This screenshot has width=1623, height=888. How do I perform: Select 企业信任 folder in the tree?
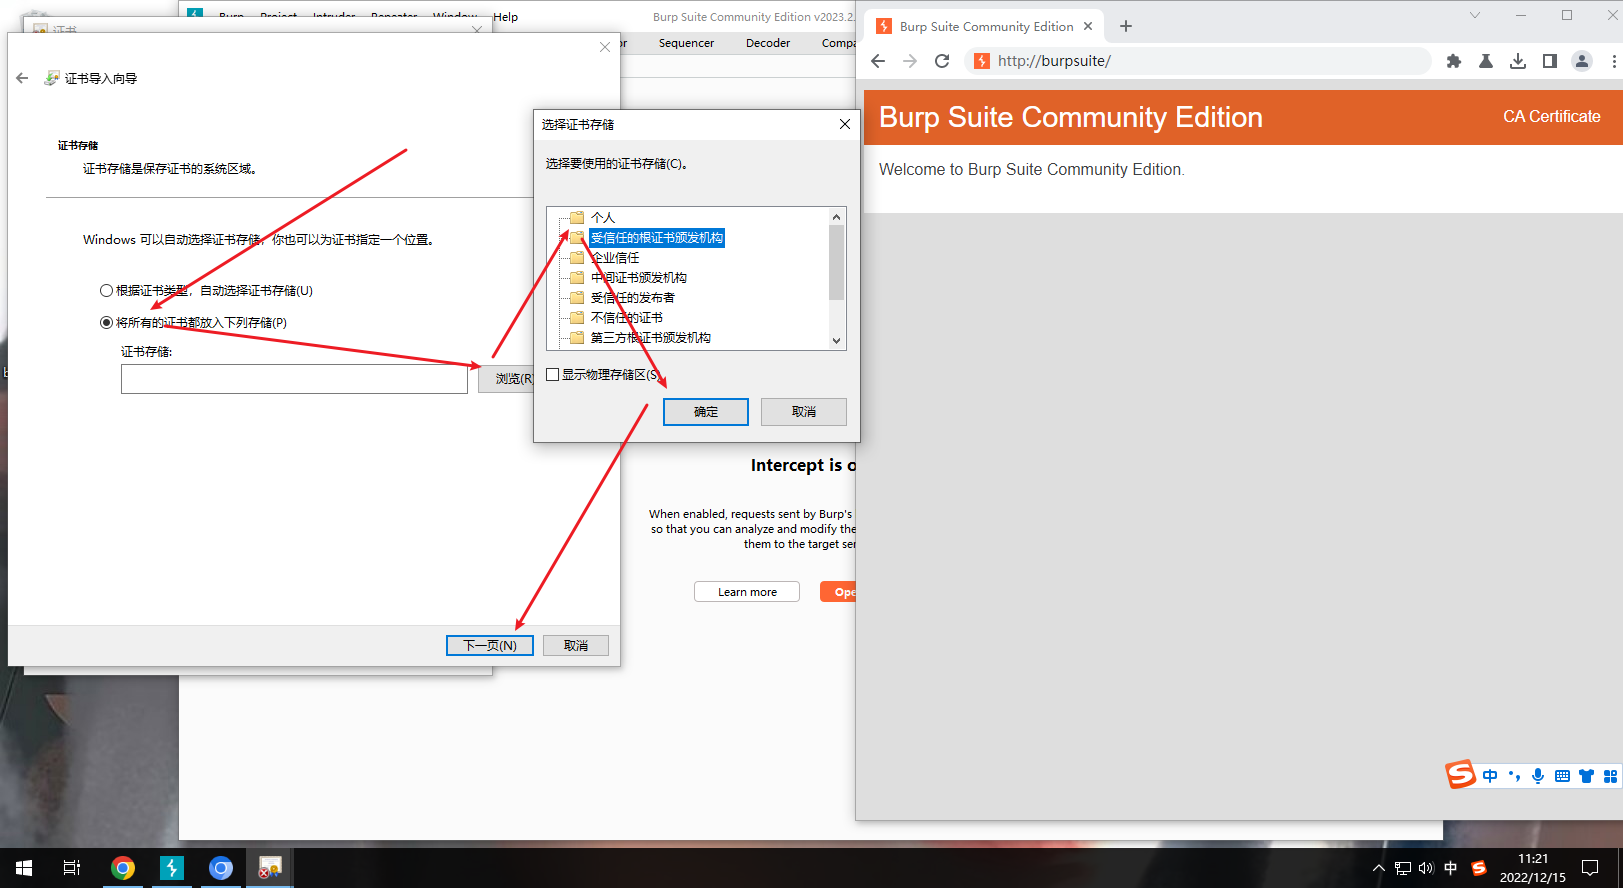pyautogui.click(x=615, y=257)
